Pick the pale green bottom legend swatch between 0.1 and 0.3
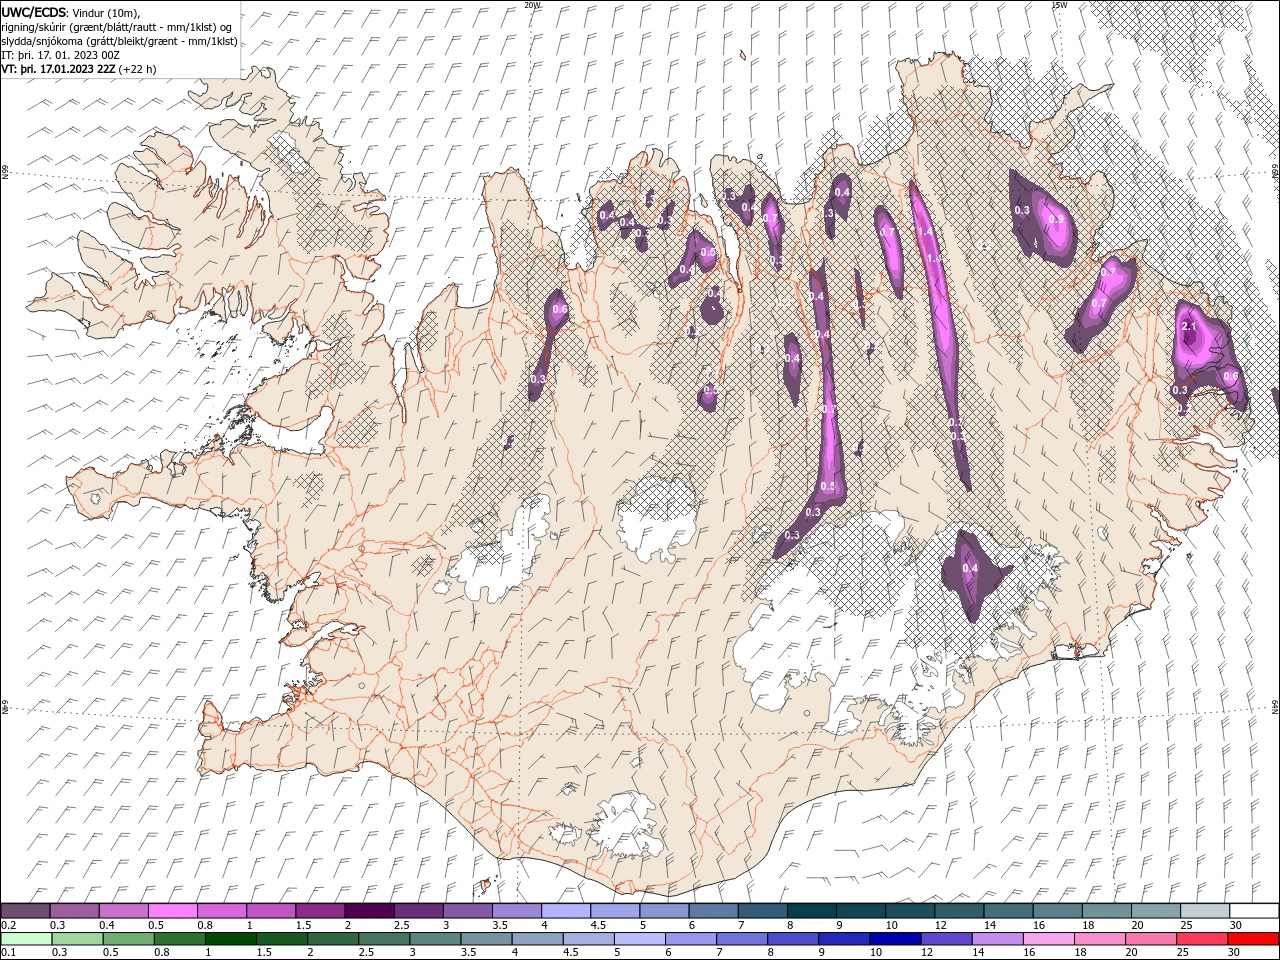 point(27,939)
